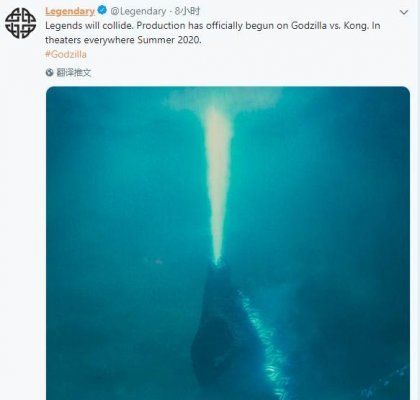This screenshot has width=420, height=400.
Task: Expand the tweet options chevron menu
Action: coord(404,12)
